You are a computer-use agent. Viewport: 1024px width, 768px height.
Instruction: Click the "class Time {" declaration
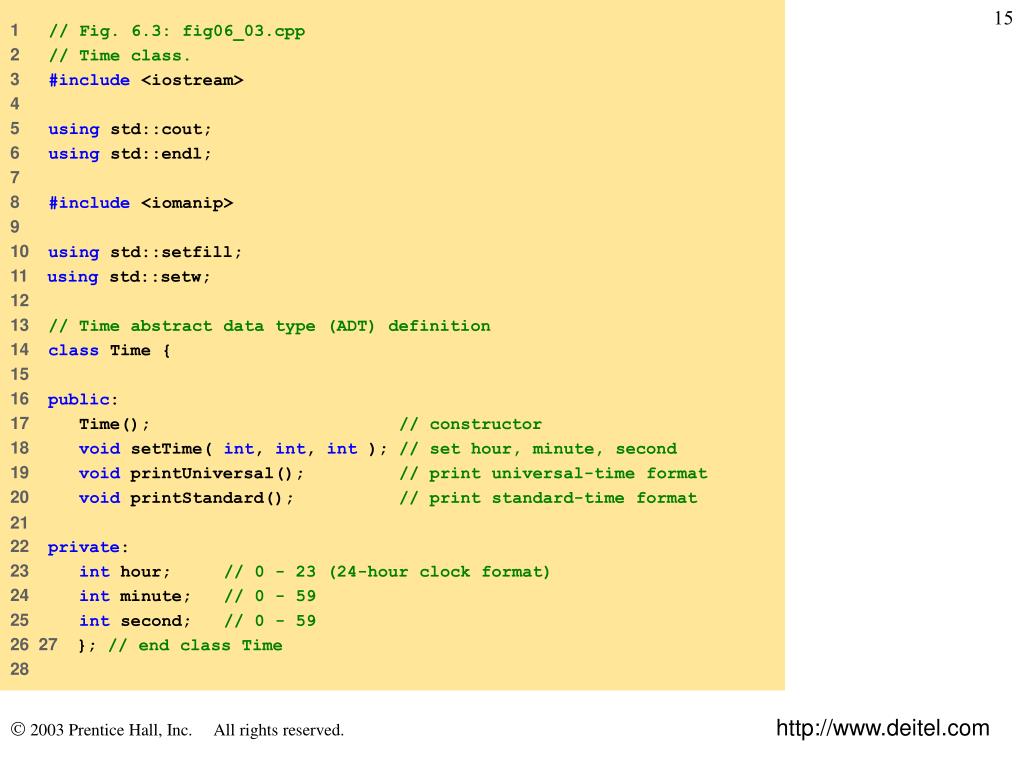click(109, 351)
